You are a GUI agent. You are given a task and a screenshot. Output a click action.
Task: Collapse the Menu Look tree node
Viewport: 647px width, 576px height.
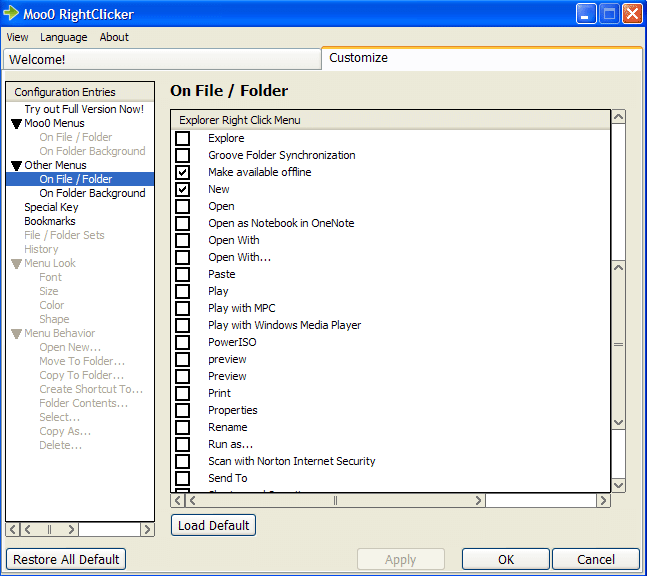tap(16, 264)
